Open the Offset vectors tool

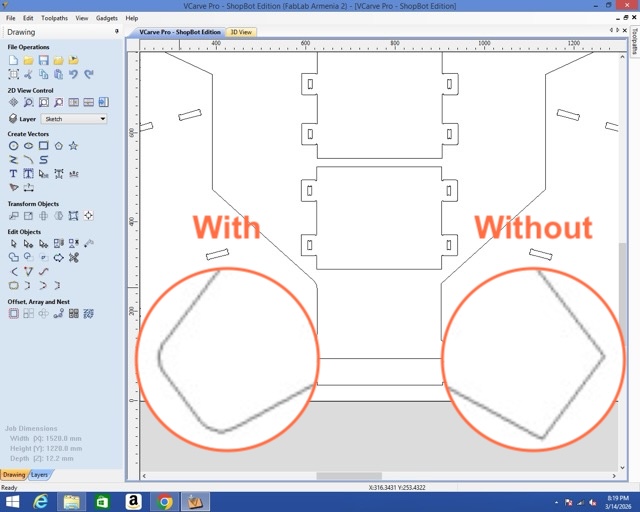[x=13, y=314]
